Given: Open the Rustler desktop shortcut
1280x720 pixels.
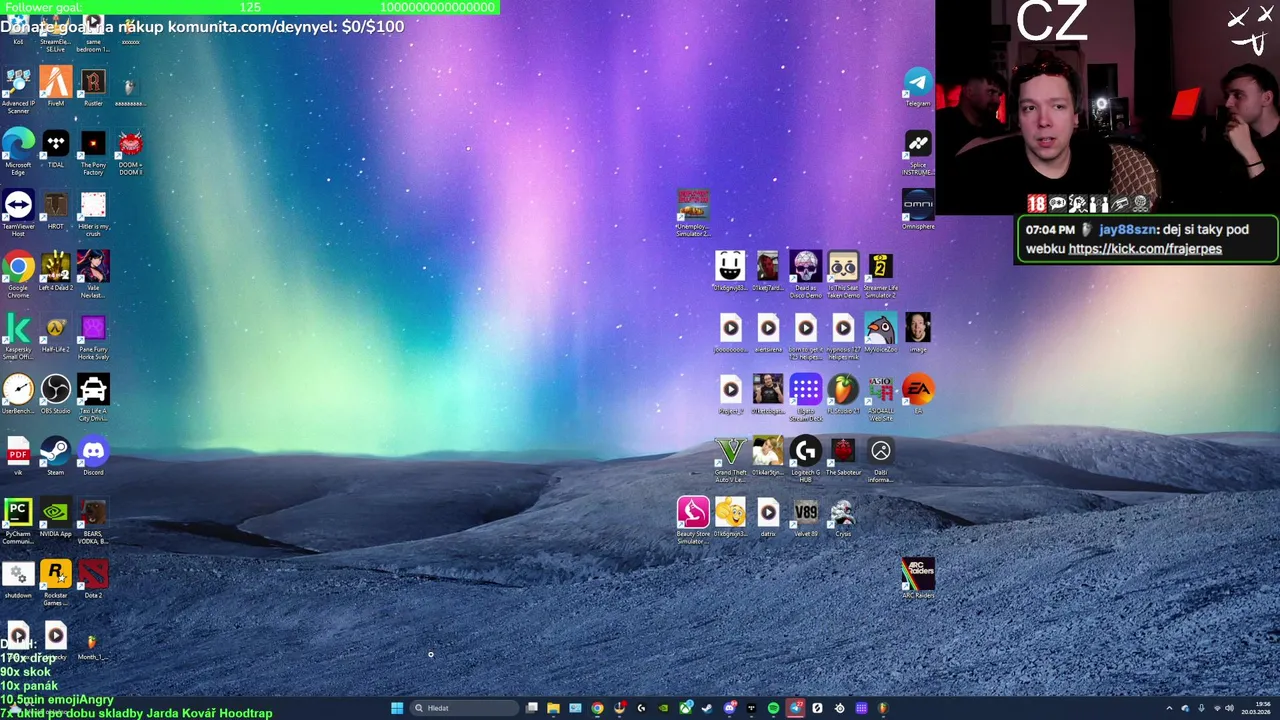Looking at the screenshot, I should (x=93, y=86).
